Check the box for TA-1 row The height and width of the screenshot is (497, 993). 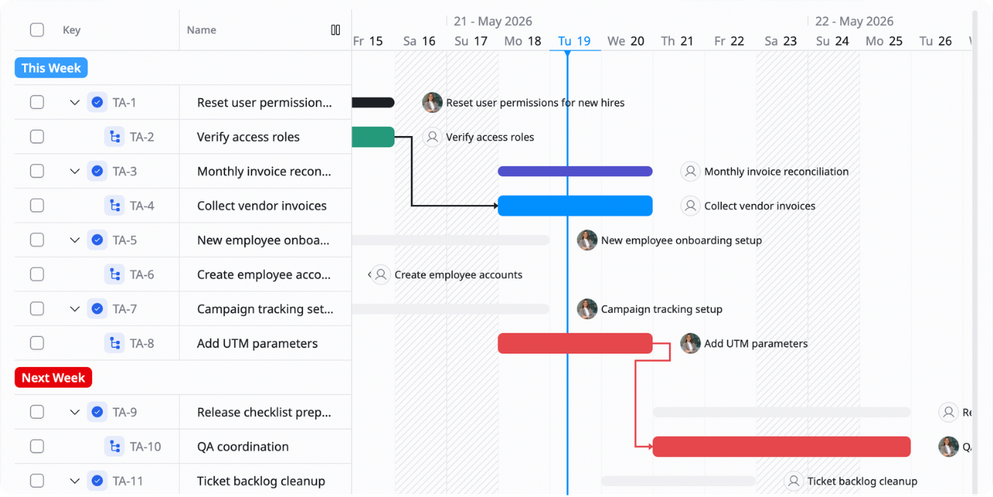(x=37, y=102)
